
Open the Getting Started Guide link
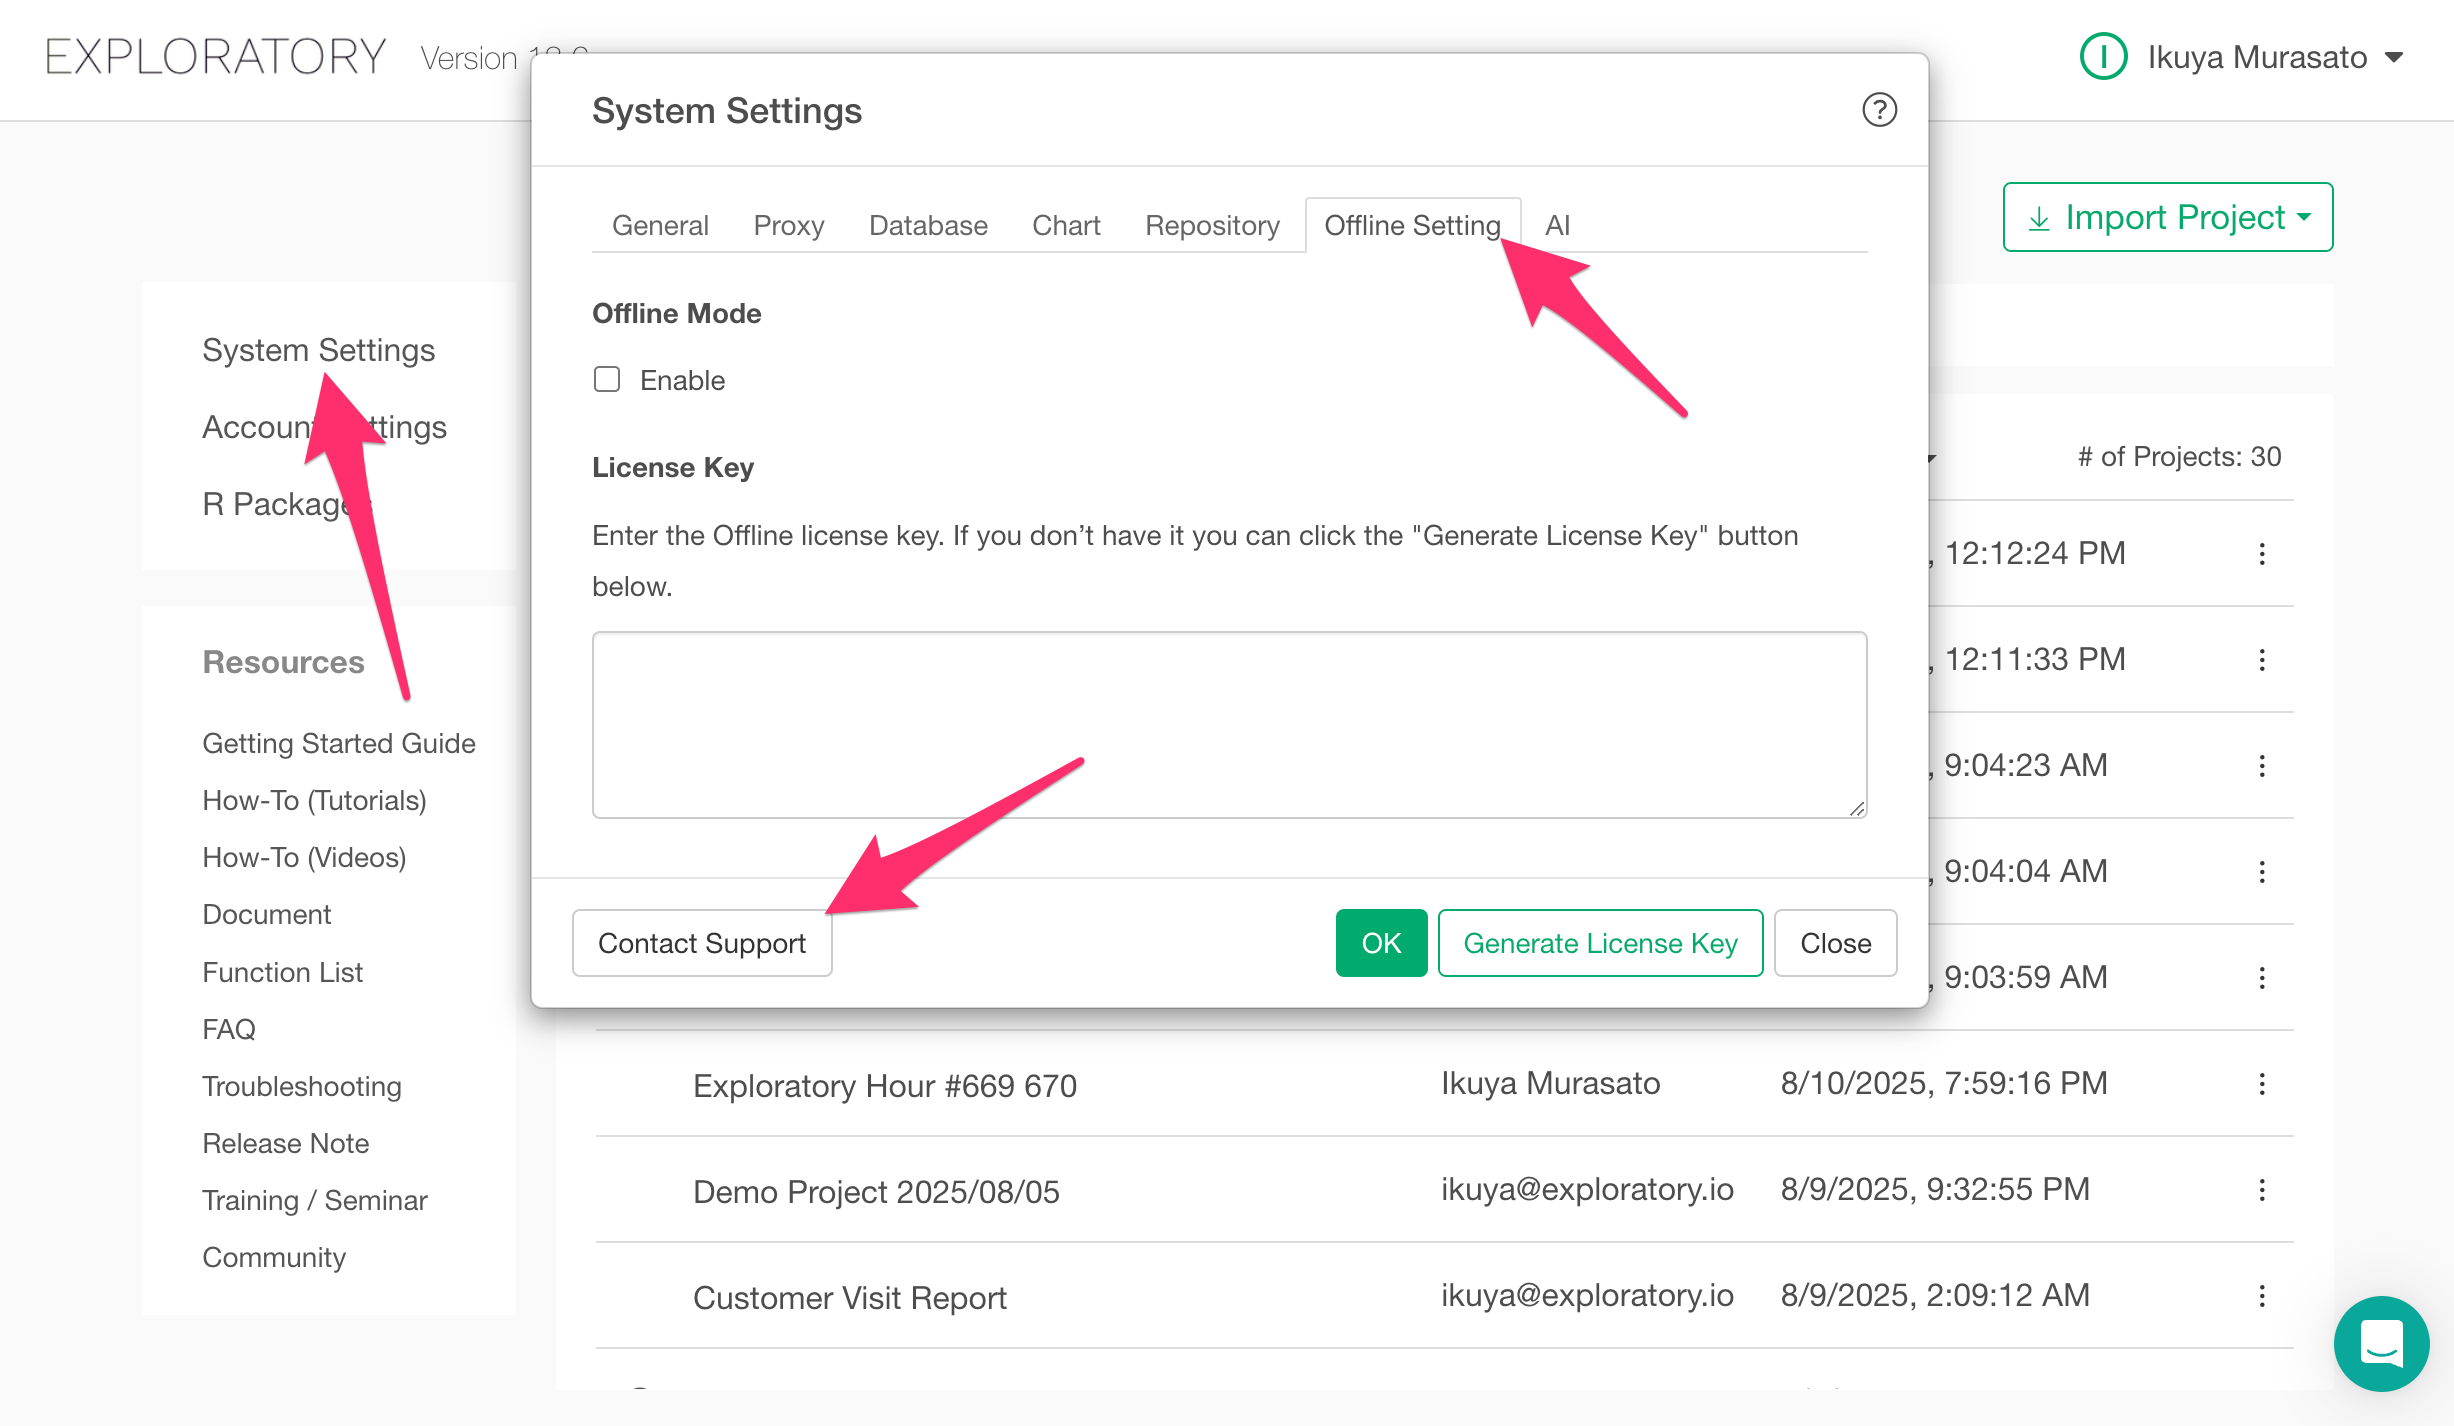(x=338, y=743)
